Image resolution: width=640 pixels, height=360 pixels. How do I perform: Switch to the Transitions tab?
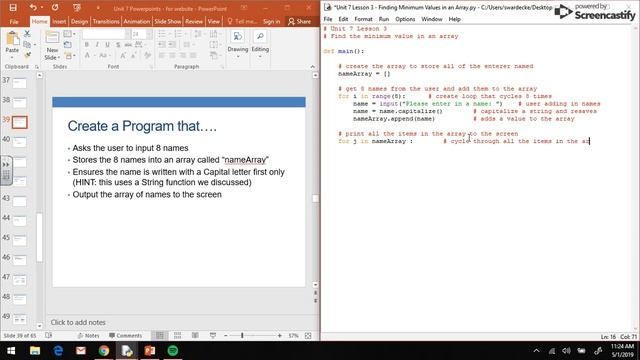106,21
